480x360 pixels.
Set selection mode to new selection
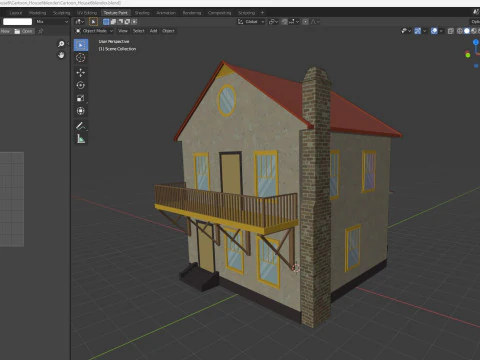coord(106,22)
